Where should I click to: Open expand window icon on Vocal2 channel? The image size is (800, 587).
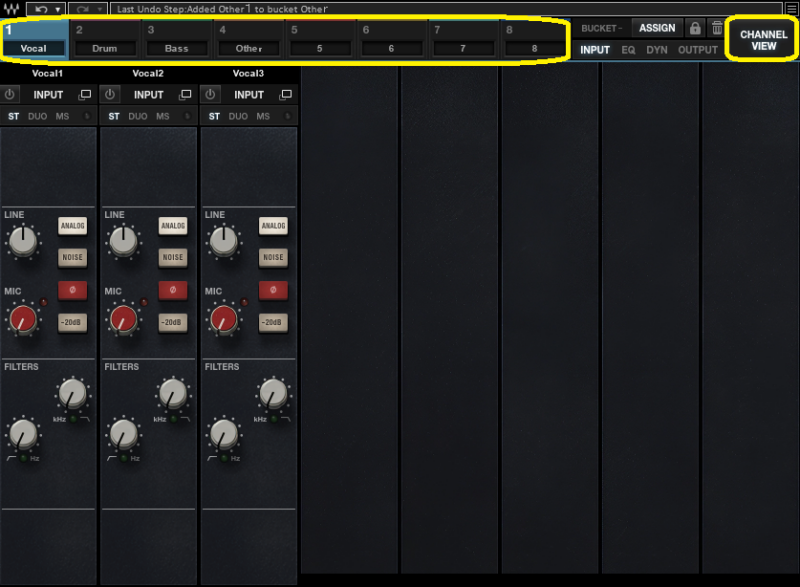click(x=185, y=95)
